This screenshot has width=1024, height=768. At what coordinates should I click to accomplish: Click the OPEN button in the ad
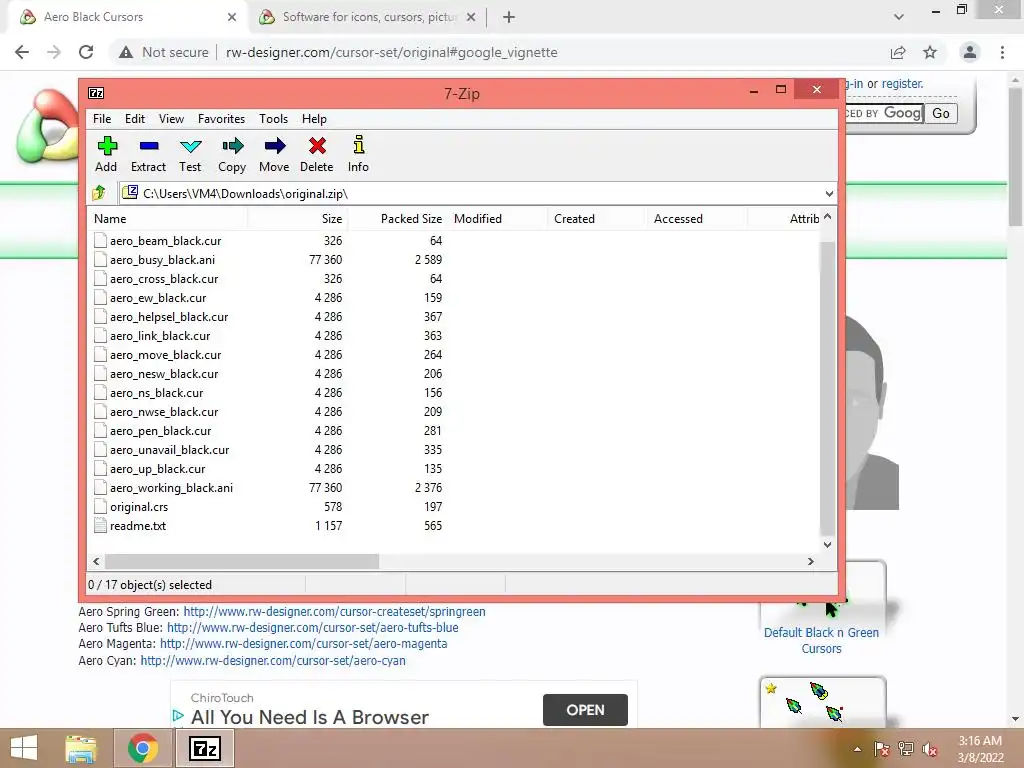point(585,710)
